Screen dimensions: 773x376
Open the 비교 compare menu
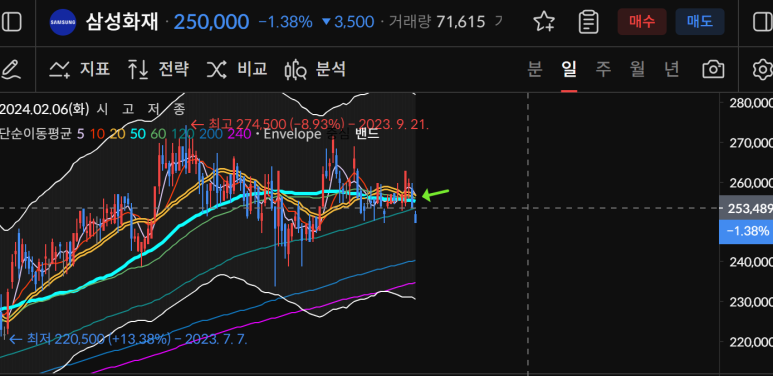click(x=237, y=69)
